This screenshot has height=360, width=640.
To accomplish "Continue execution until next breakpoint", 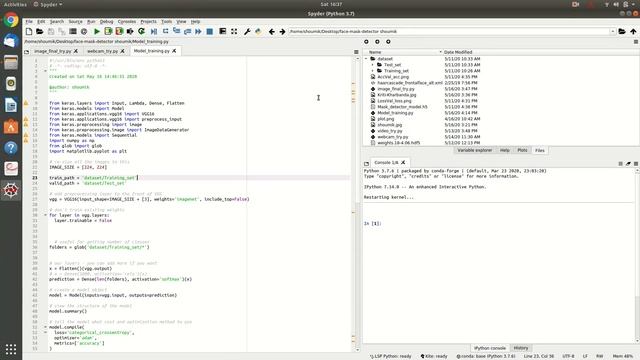I will click(198, 31).
